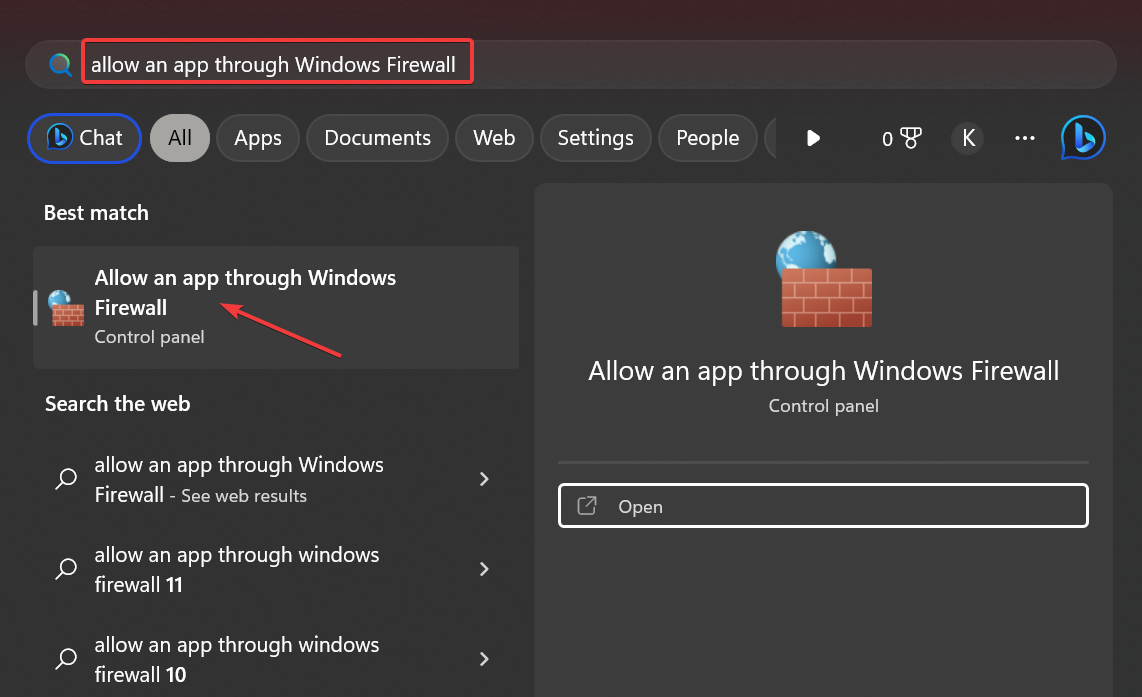Select suggestion 'allow an app through windows firewall 10'
Viewport: 1142px width, 697px height.
click(x=276, y=659)
